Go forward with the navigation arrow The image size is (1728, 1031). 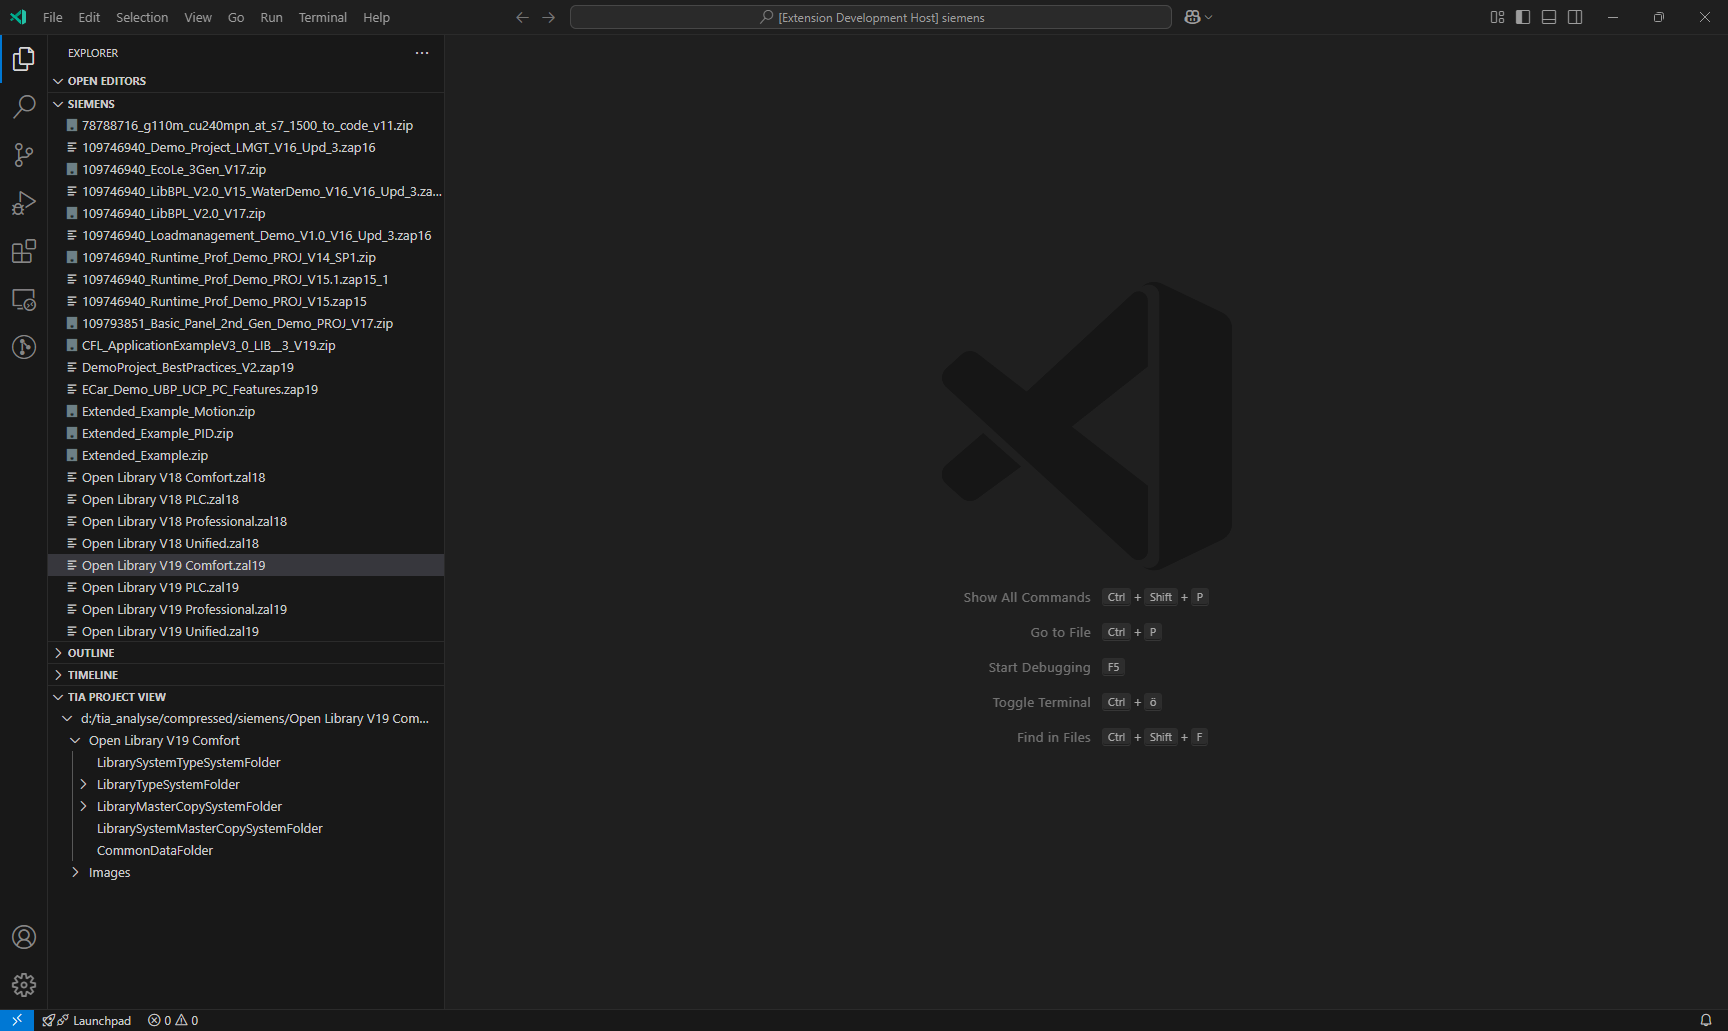[x=548, y=17]
